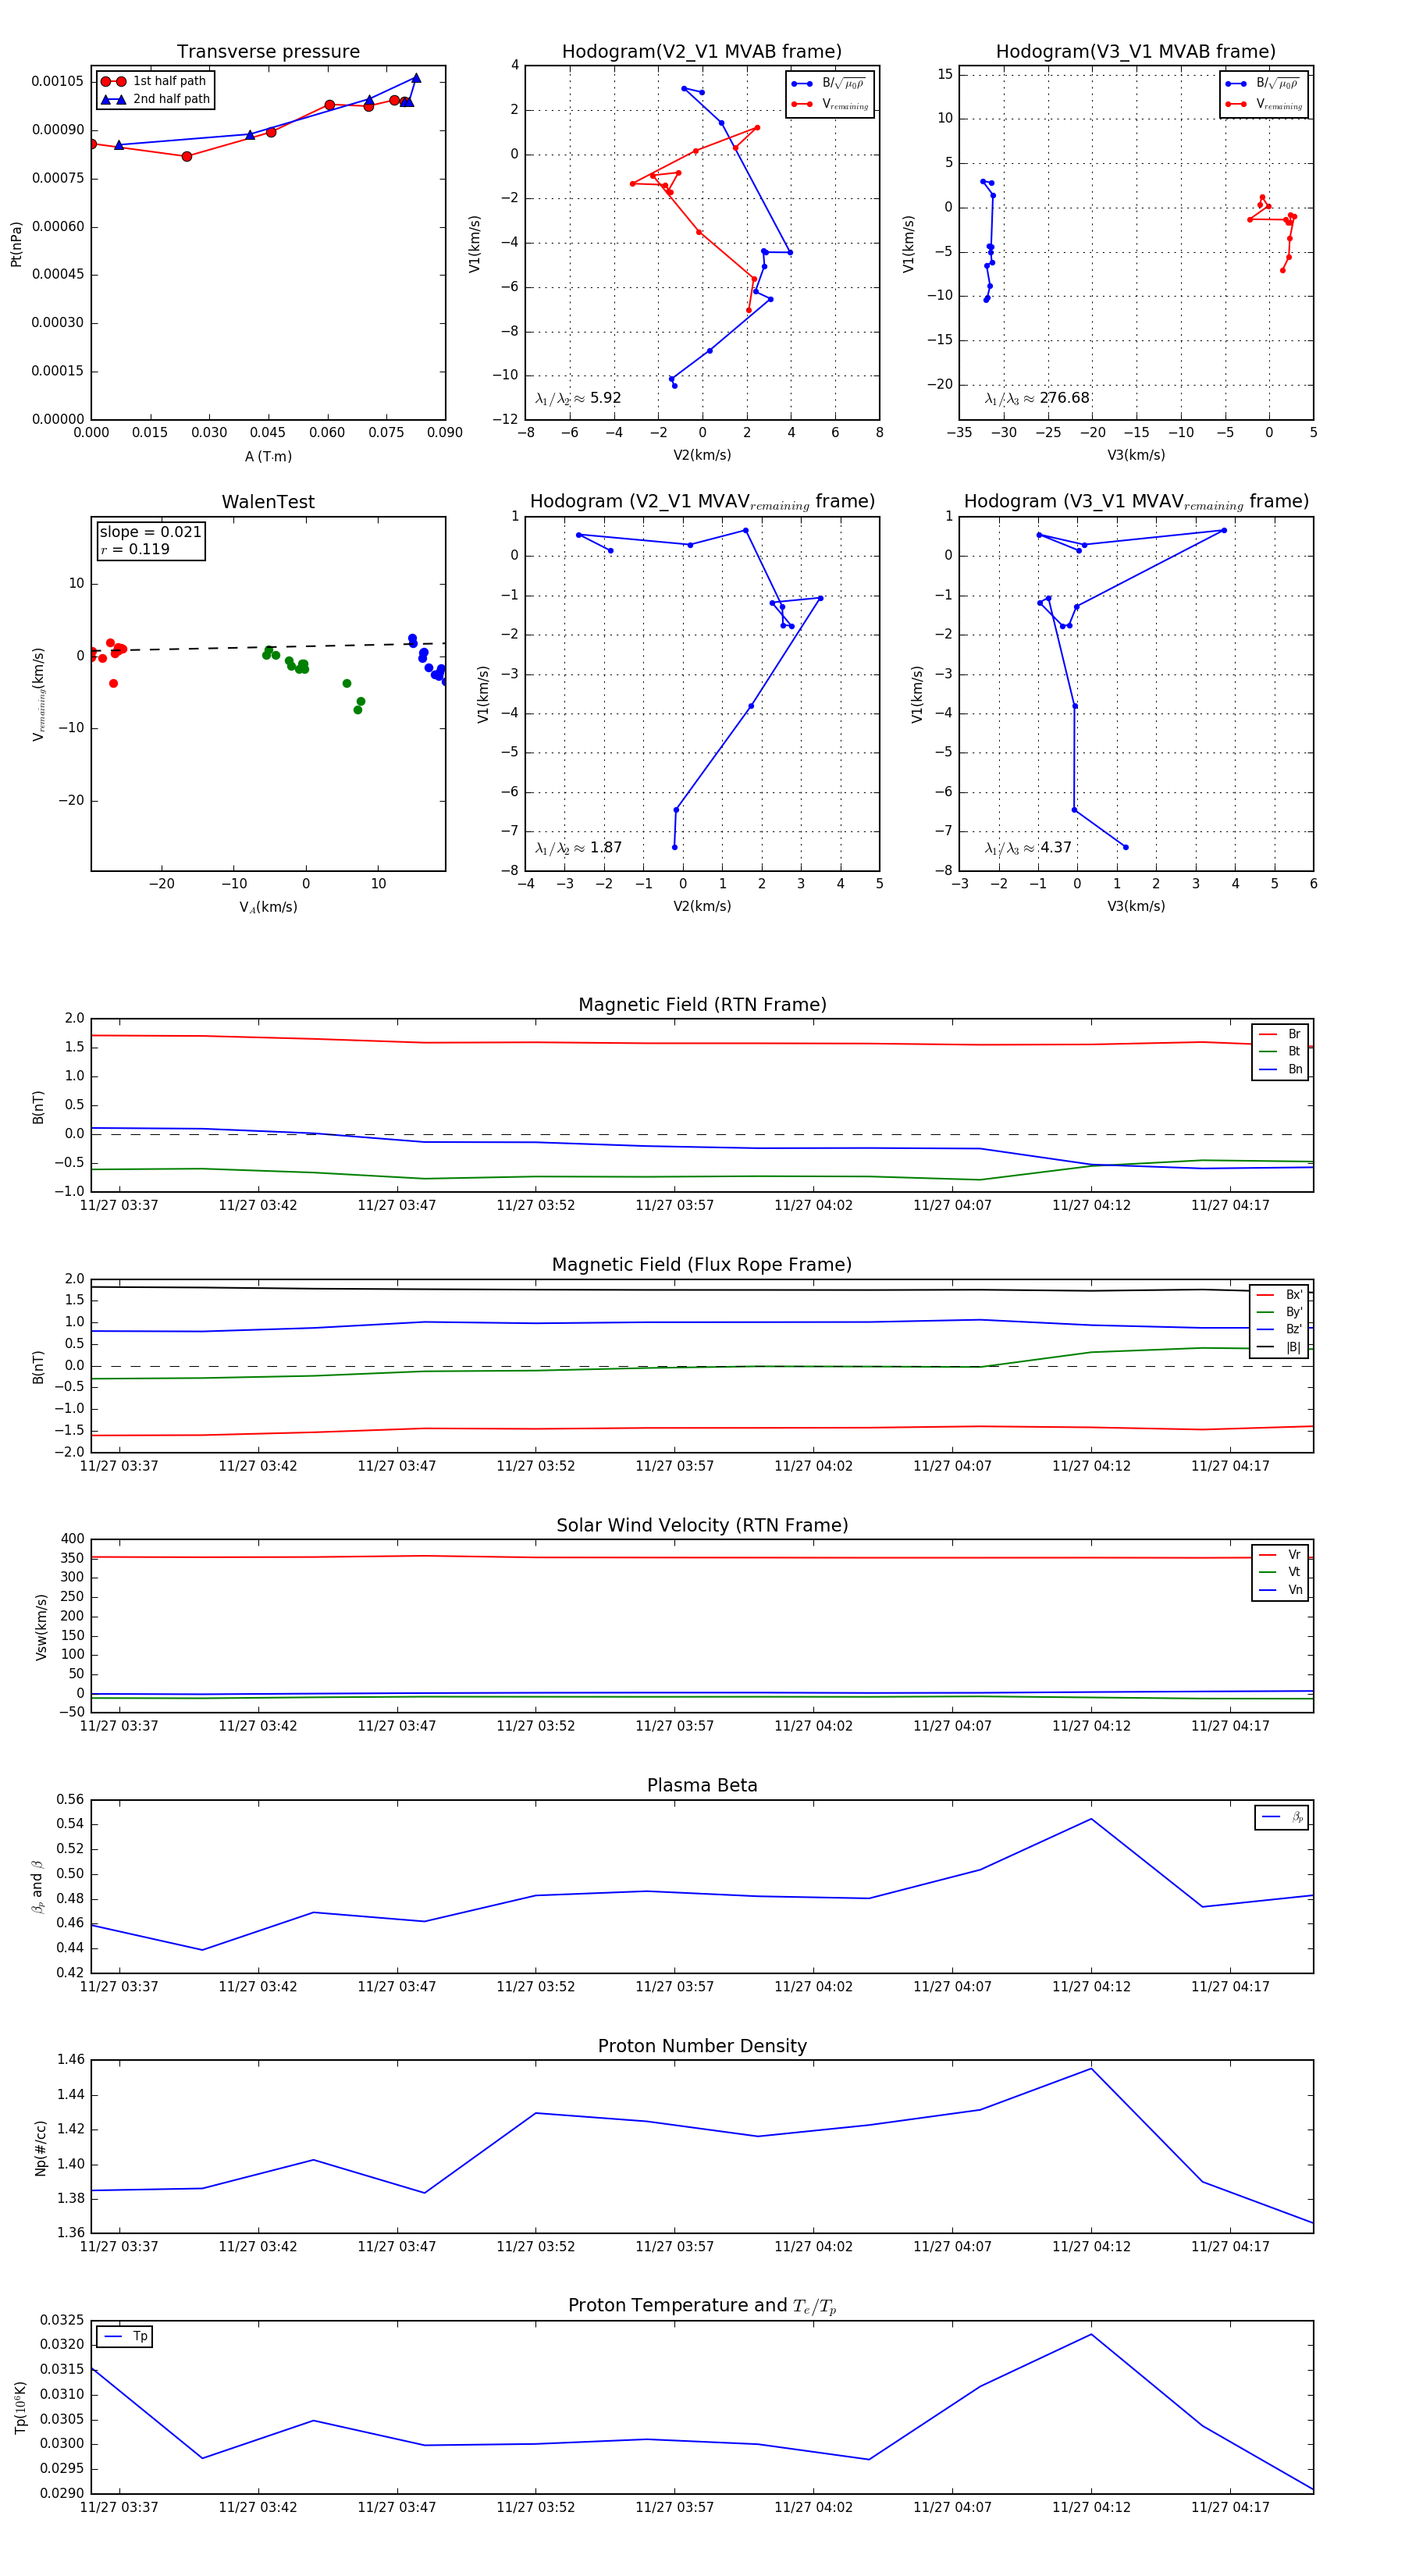Click the By' legend entry
This screenshot has width=1405, height=2576.
pyautogui.click(x=1280, y=1312)
